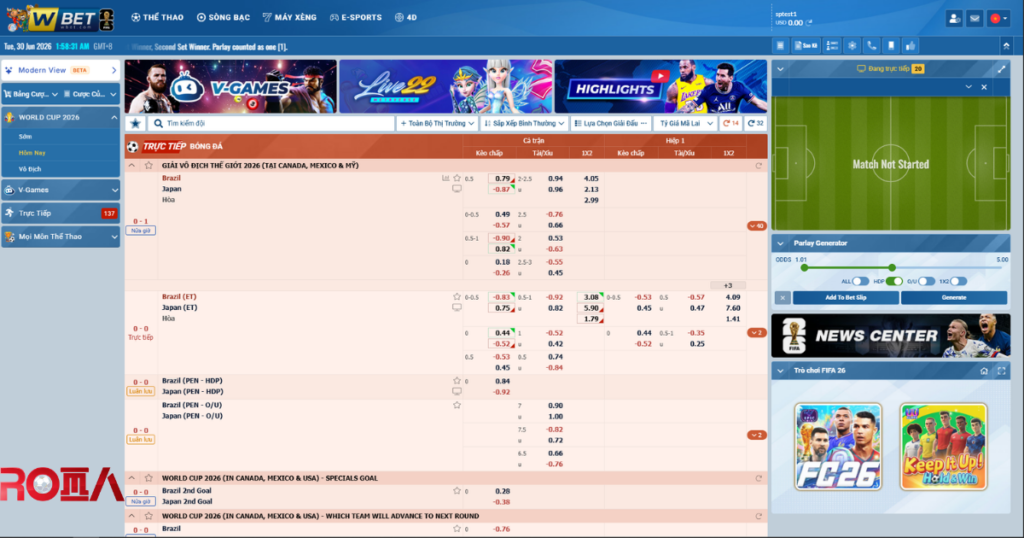Open the Sắp Xếp Bình Thường dropdown
This screenshot has height=538, width=1024.
[x=524, y=123]
